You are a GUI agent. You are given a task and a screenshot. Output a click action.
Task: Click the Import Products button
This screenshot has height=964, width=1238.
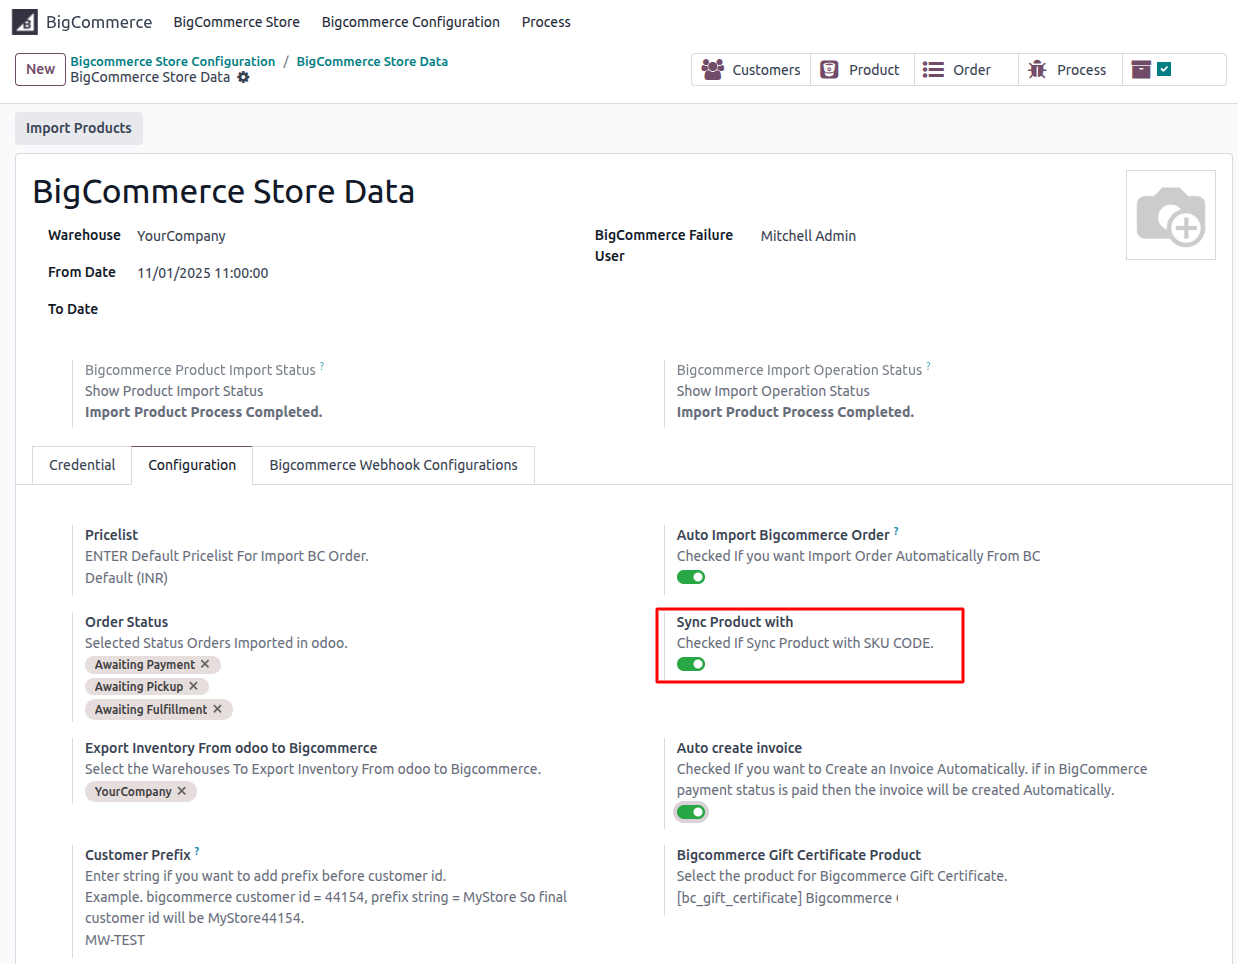pyautogui.click(x=79, y=128)
